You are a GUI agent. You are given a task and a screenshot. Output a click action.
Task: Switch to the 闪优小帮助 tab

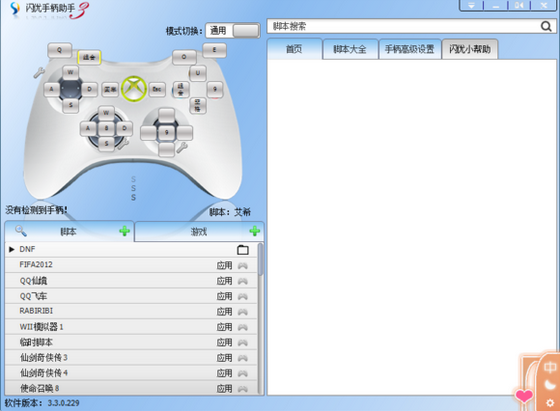tap(470, 49)
